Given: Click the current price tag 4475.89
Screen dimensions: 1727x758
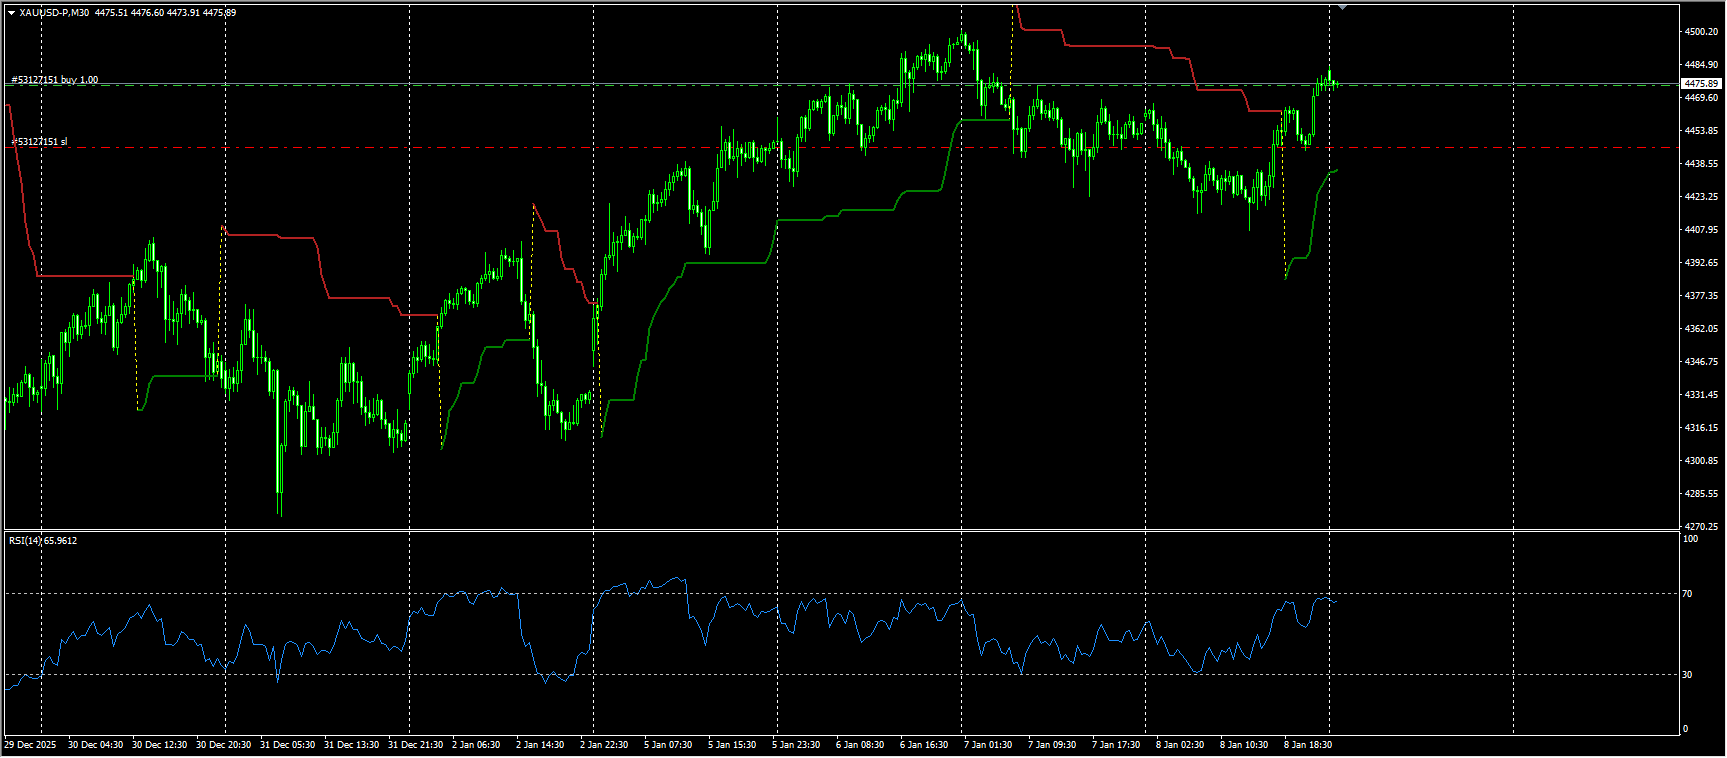Looking at the screenshot, I should coord(1701,84).
